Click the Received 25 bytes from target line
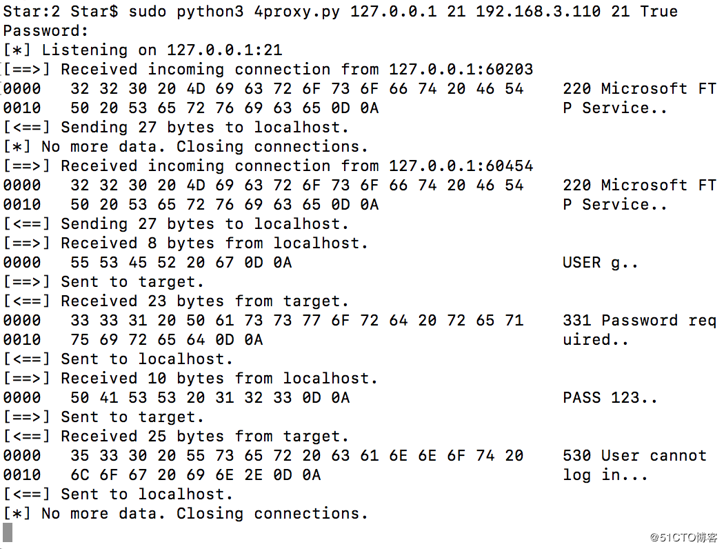This screenshot has height=549, width=724. [176, 436]
